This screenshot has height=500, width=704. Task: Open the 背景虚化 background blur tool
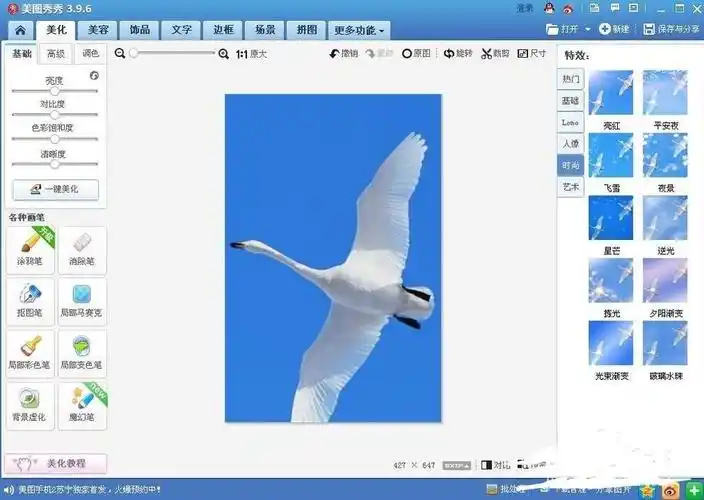(30, 406)
